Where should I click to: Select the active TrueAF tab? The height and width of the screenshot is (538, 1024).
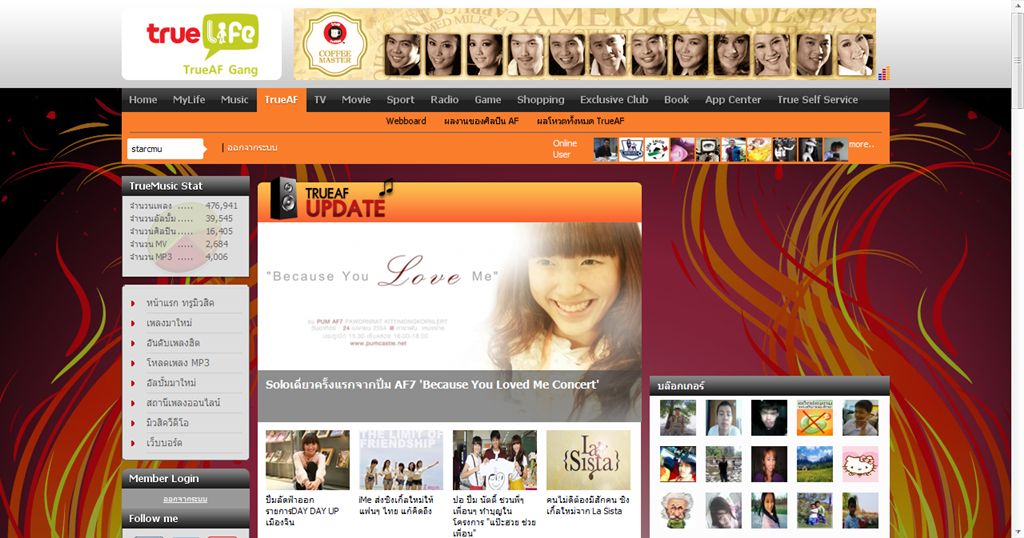[281, 100]
